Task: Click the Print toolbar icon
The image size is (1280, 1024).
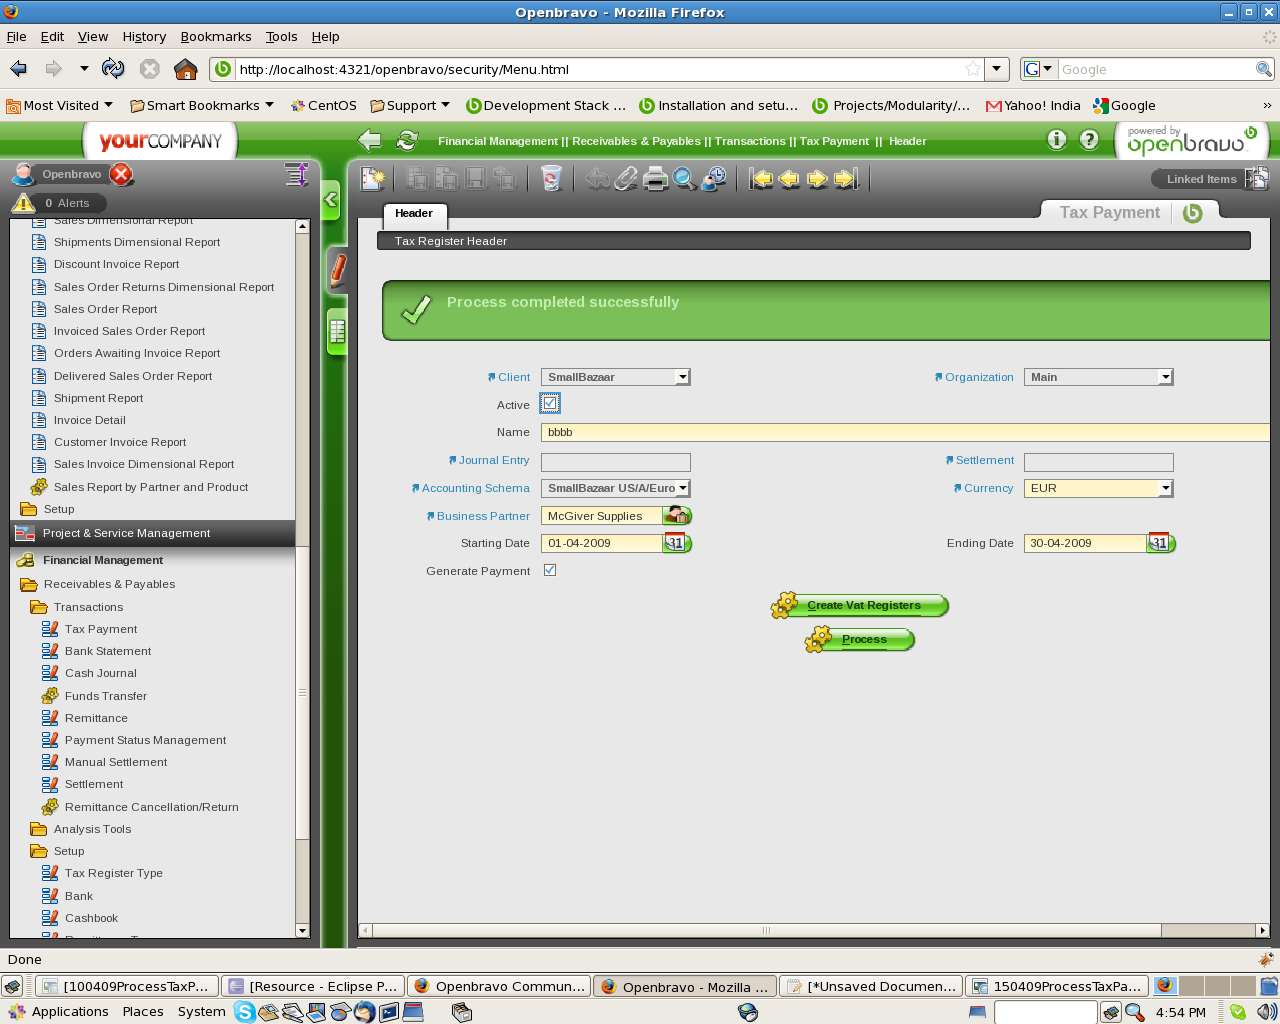Action: pos(655,179)
